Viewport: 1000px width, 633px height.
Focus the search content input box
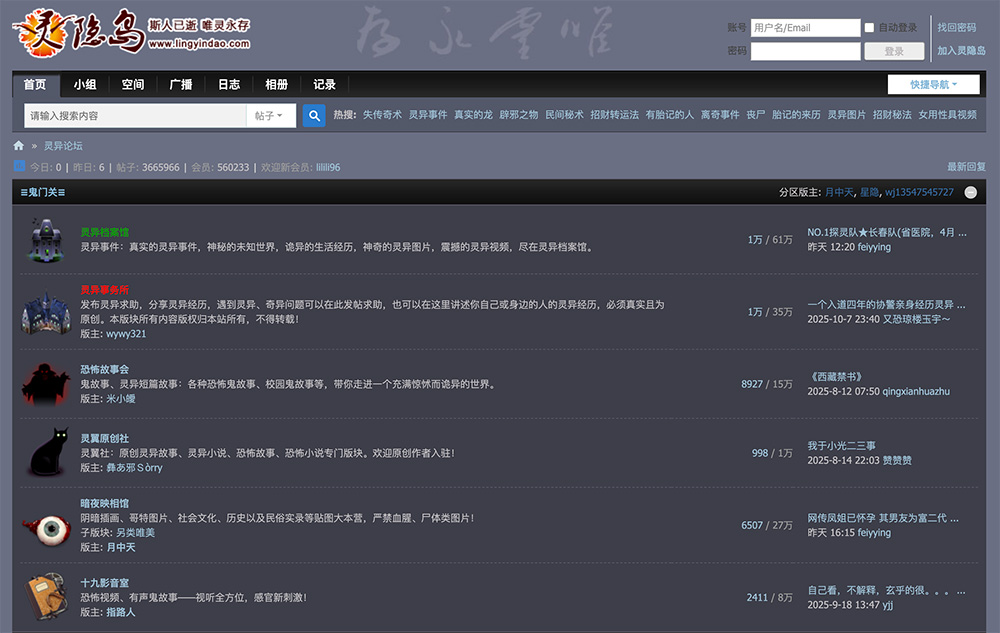click(135, 116)
